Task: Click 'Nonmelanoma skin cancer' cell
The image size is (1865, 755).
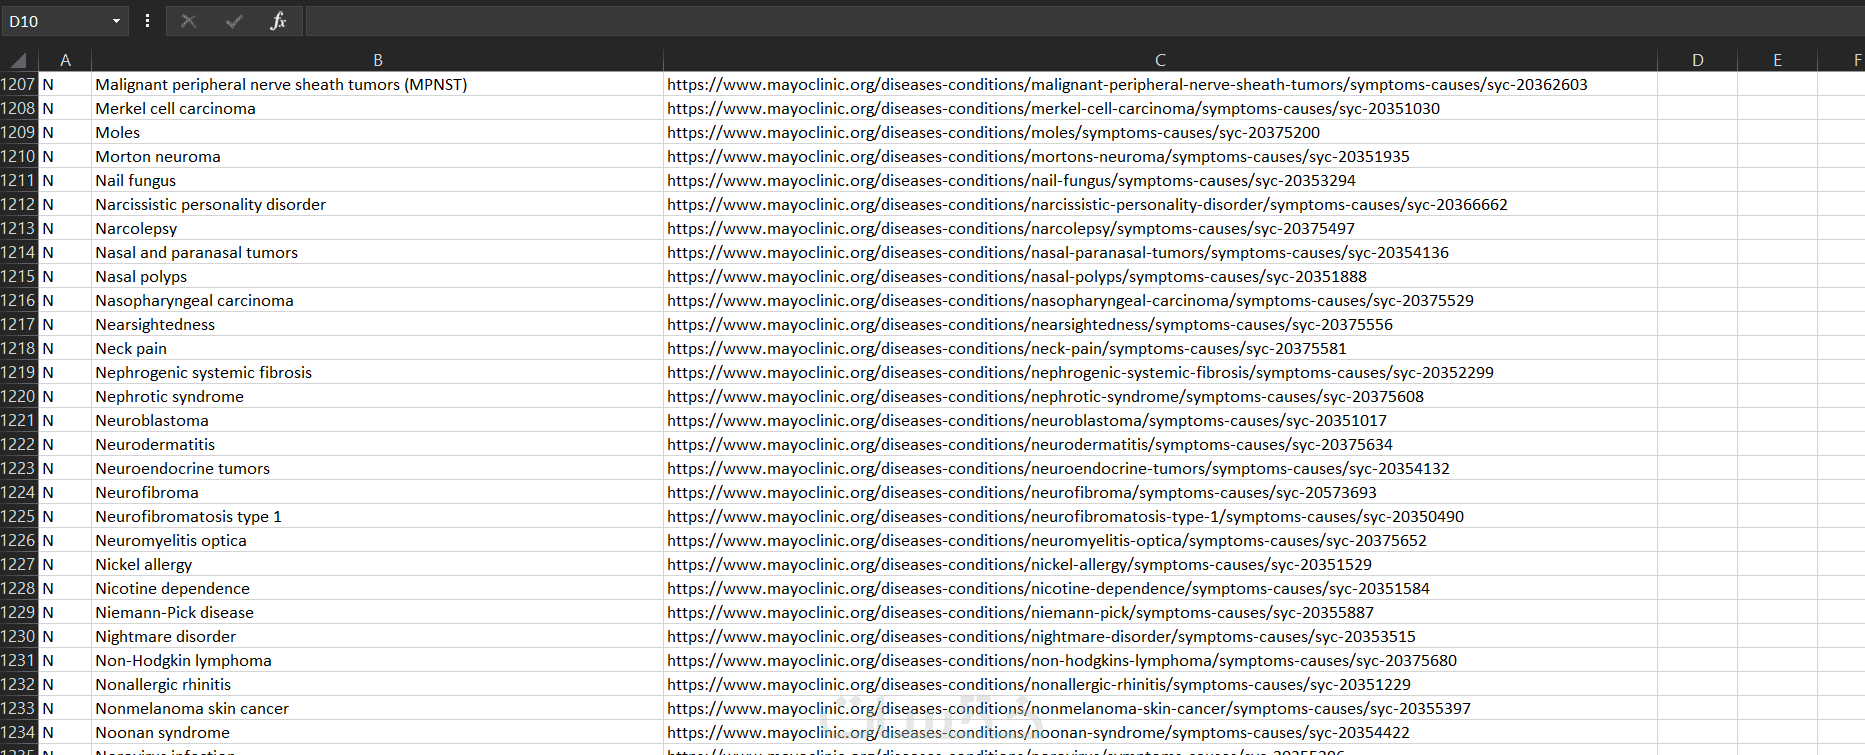Action: (x=377, y=708)
